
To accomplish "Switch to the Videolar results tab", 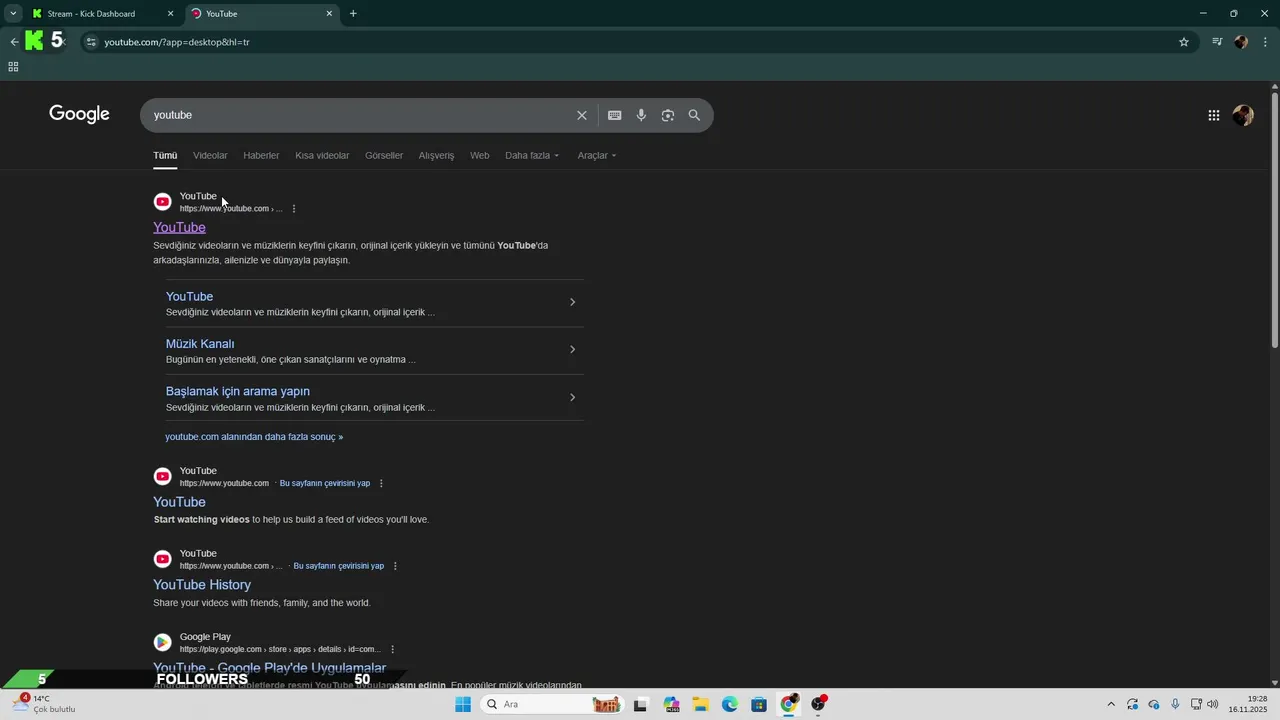I will [x=210, y=155].
